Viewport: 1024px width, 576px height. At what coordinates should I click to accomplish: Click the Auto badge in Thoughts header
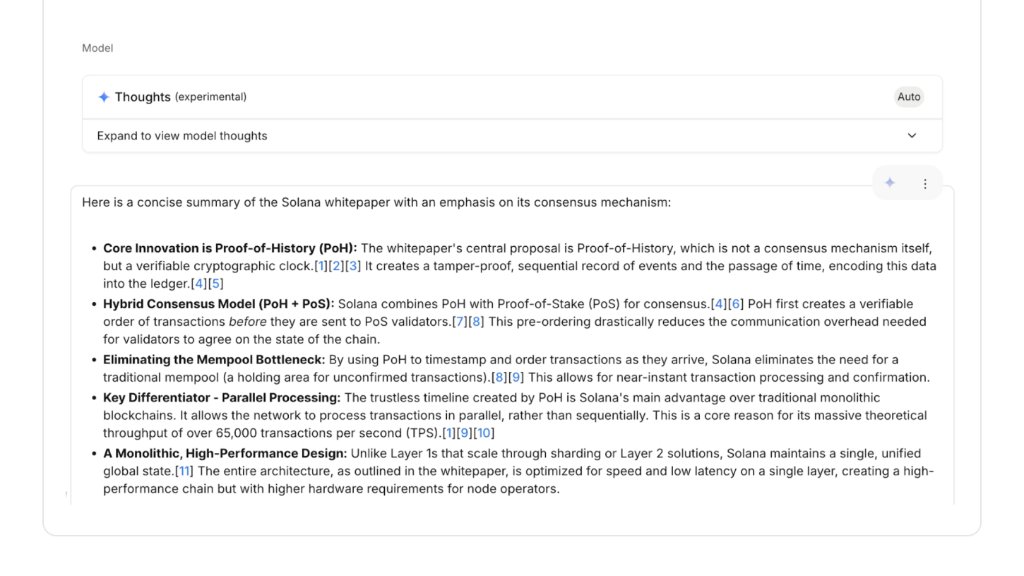908,97
